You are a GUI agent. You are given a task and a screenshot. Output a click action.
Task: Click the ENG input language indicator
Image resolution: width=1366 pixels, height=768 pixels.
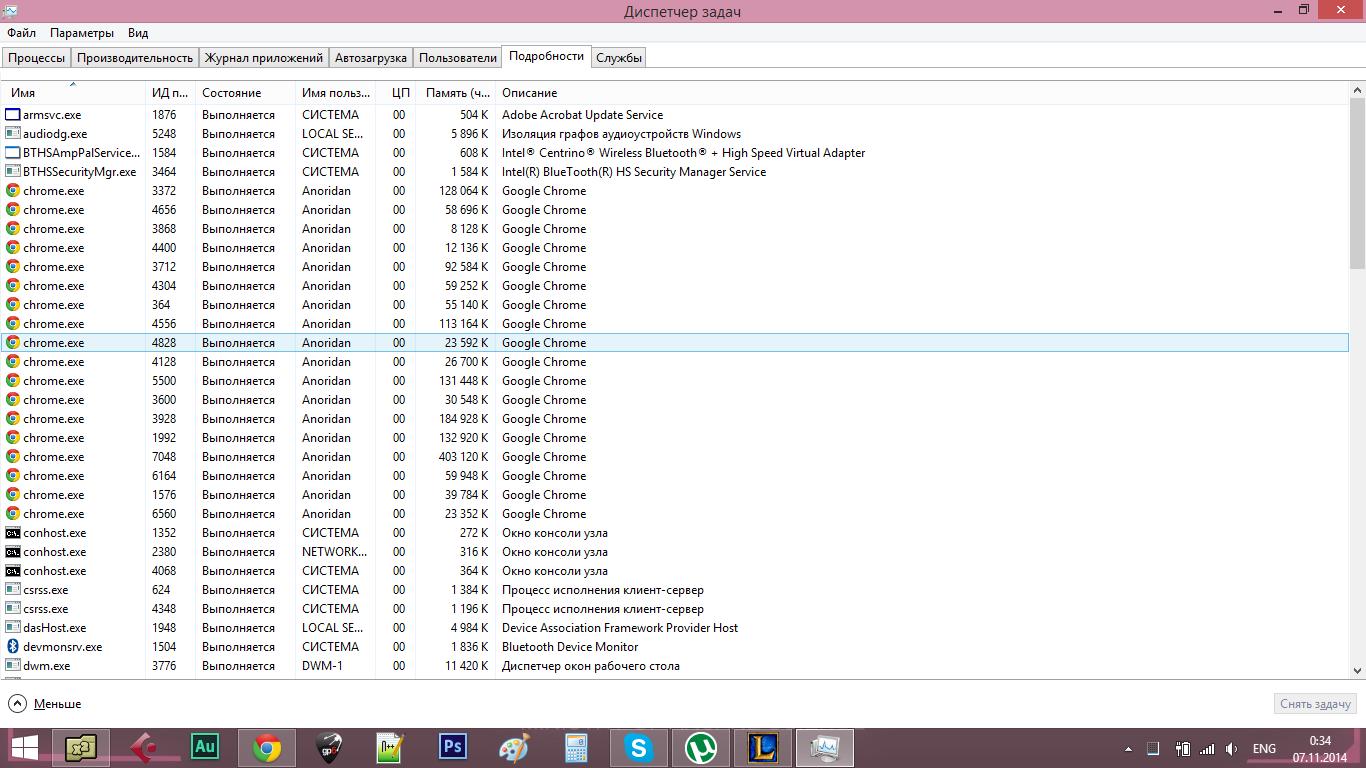(1263, 749)
